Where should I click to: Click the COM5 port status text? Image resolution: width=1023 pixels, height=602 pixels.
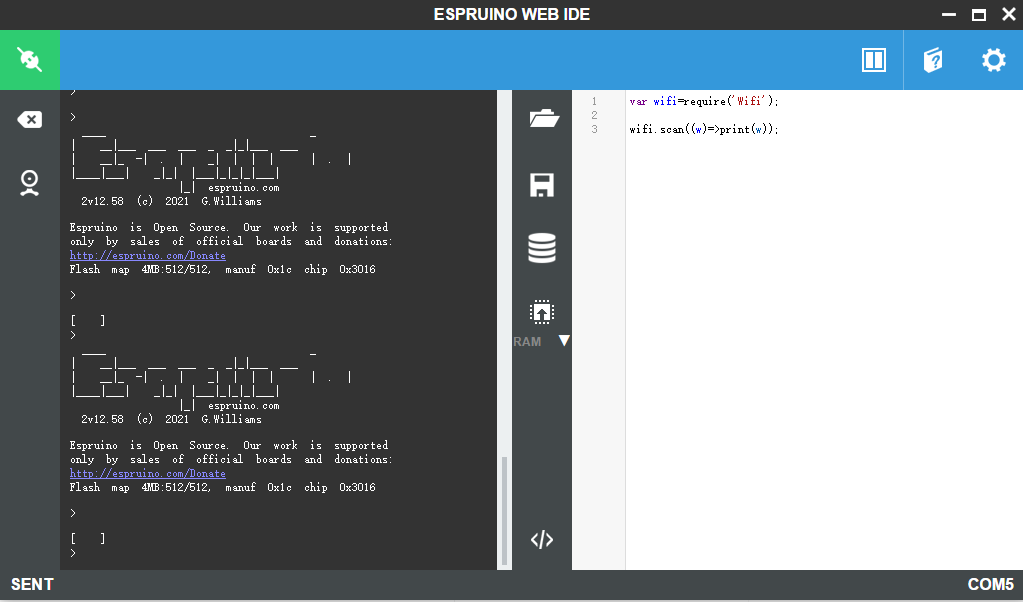[991, 584]
